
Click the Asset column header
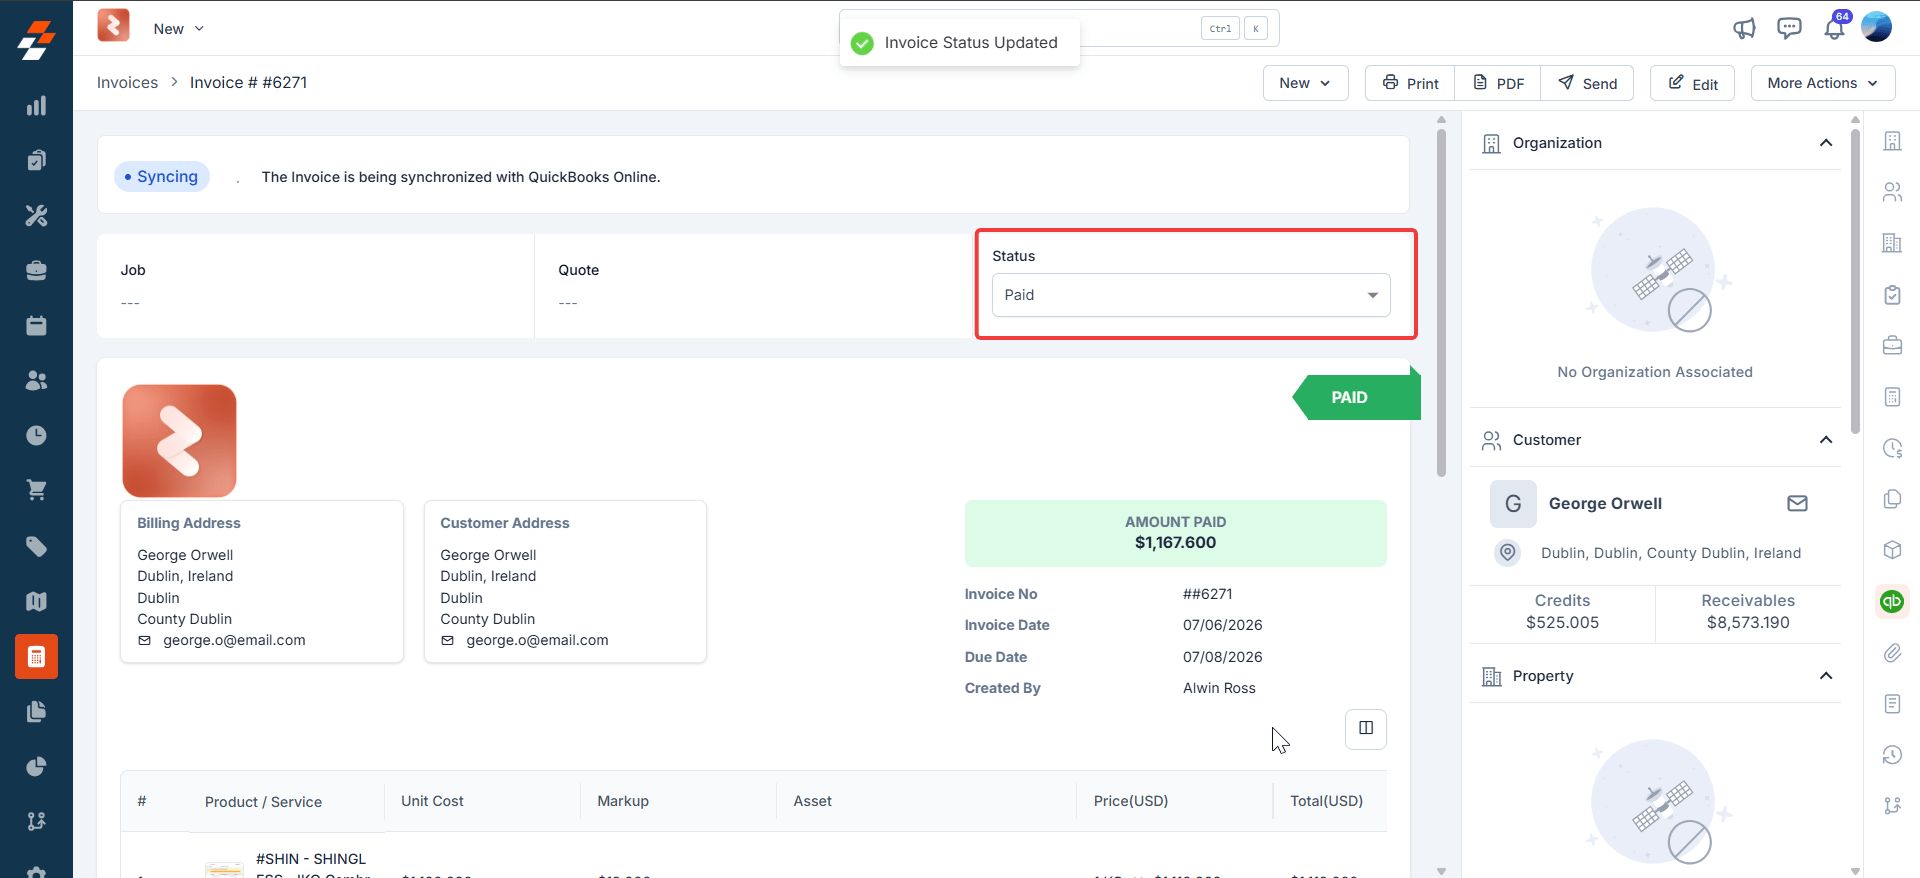(813, 801)
